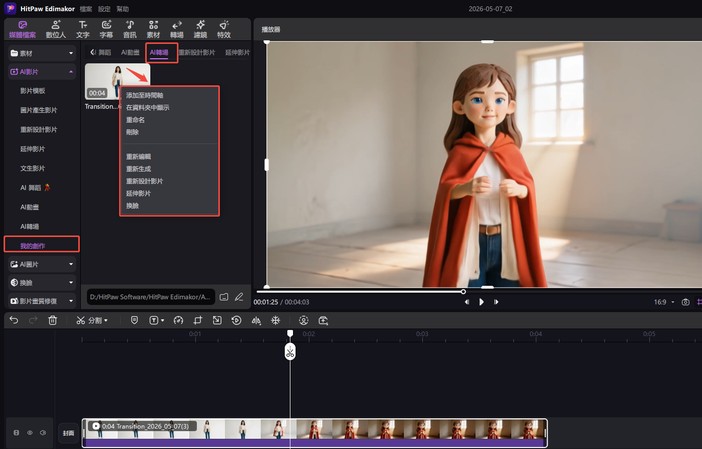
Task: Open the 16:9 aspect ratio dropdown
Action: tap(664, 302)
